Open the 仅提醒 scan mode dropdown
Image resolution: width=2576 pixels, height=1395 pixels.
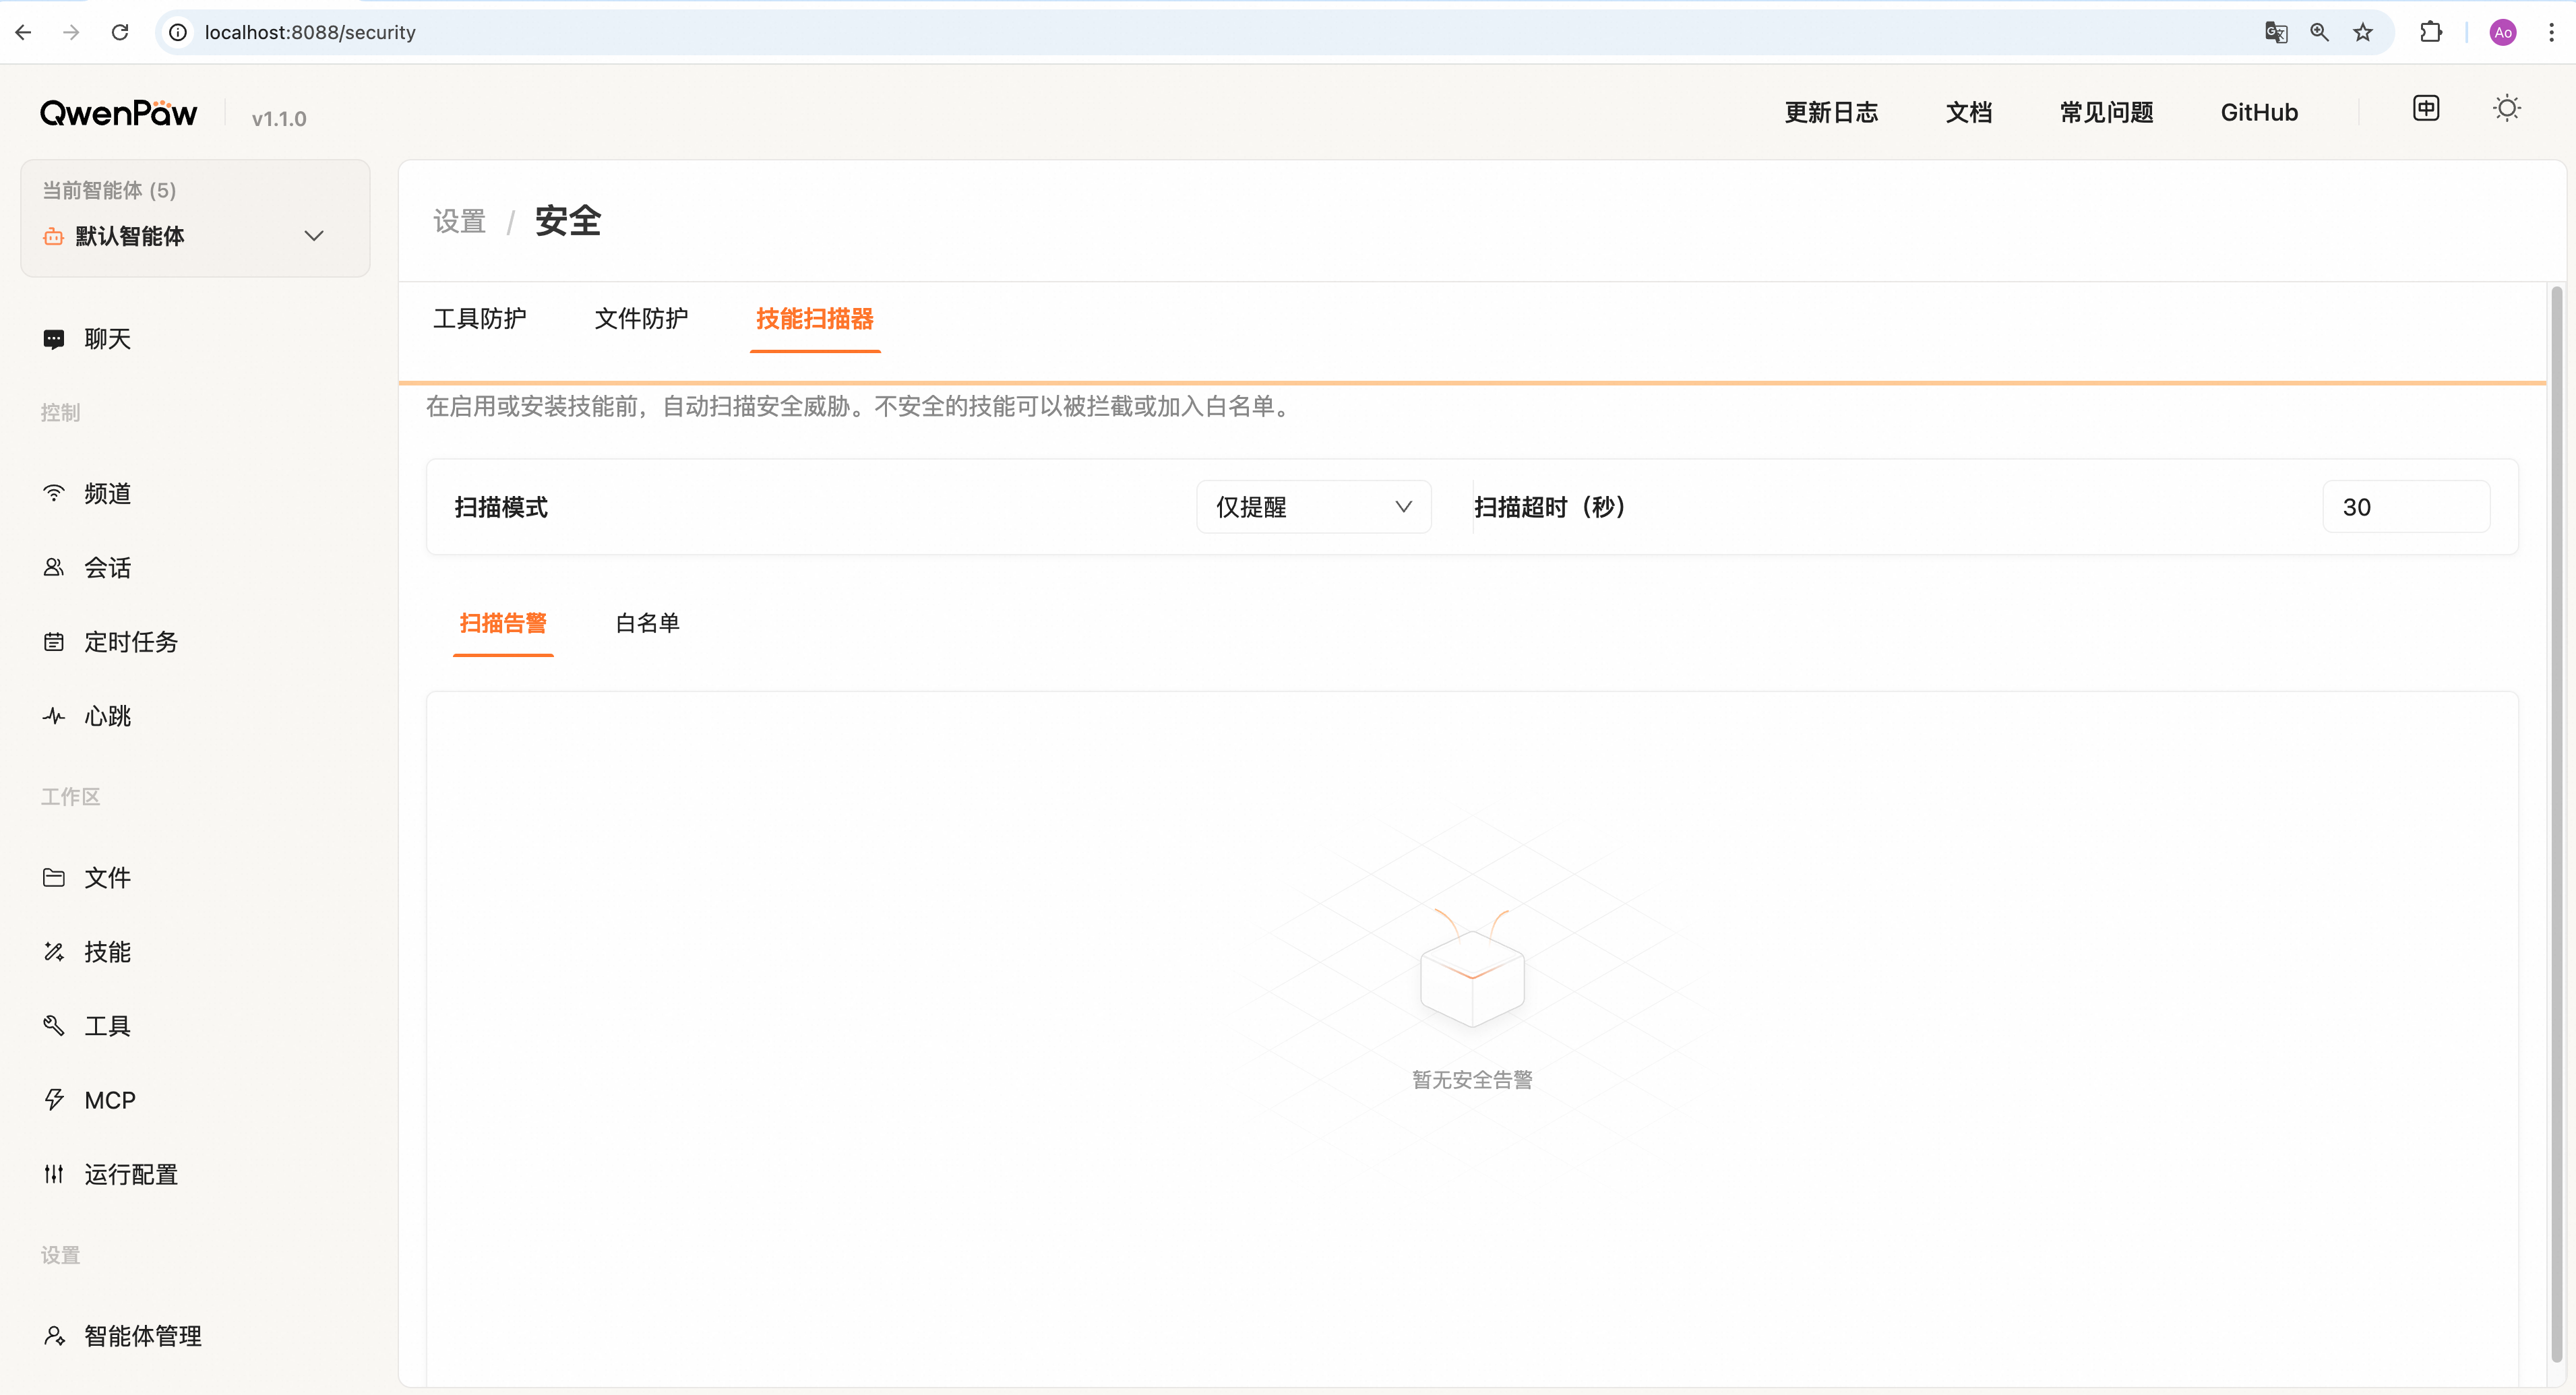coord(1313,507)
